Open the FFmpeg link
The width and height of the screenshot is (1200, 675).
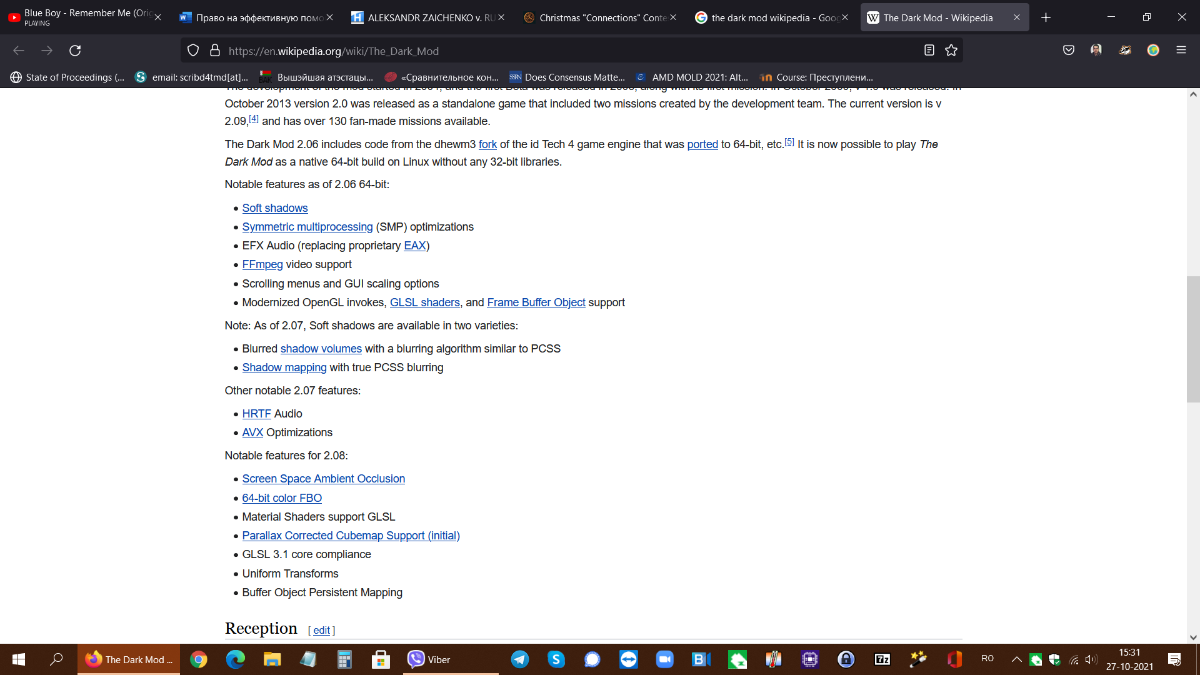262,265
